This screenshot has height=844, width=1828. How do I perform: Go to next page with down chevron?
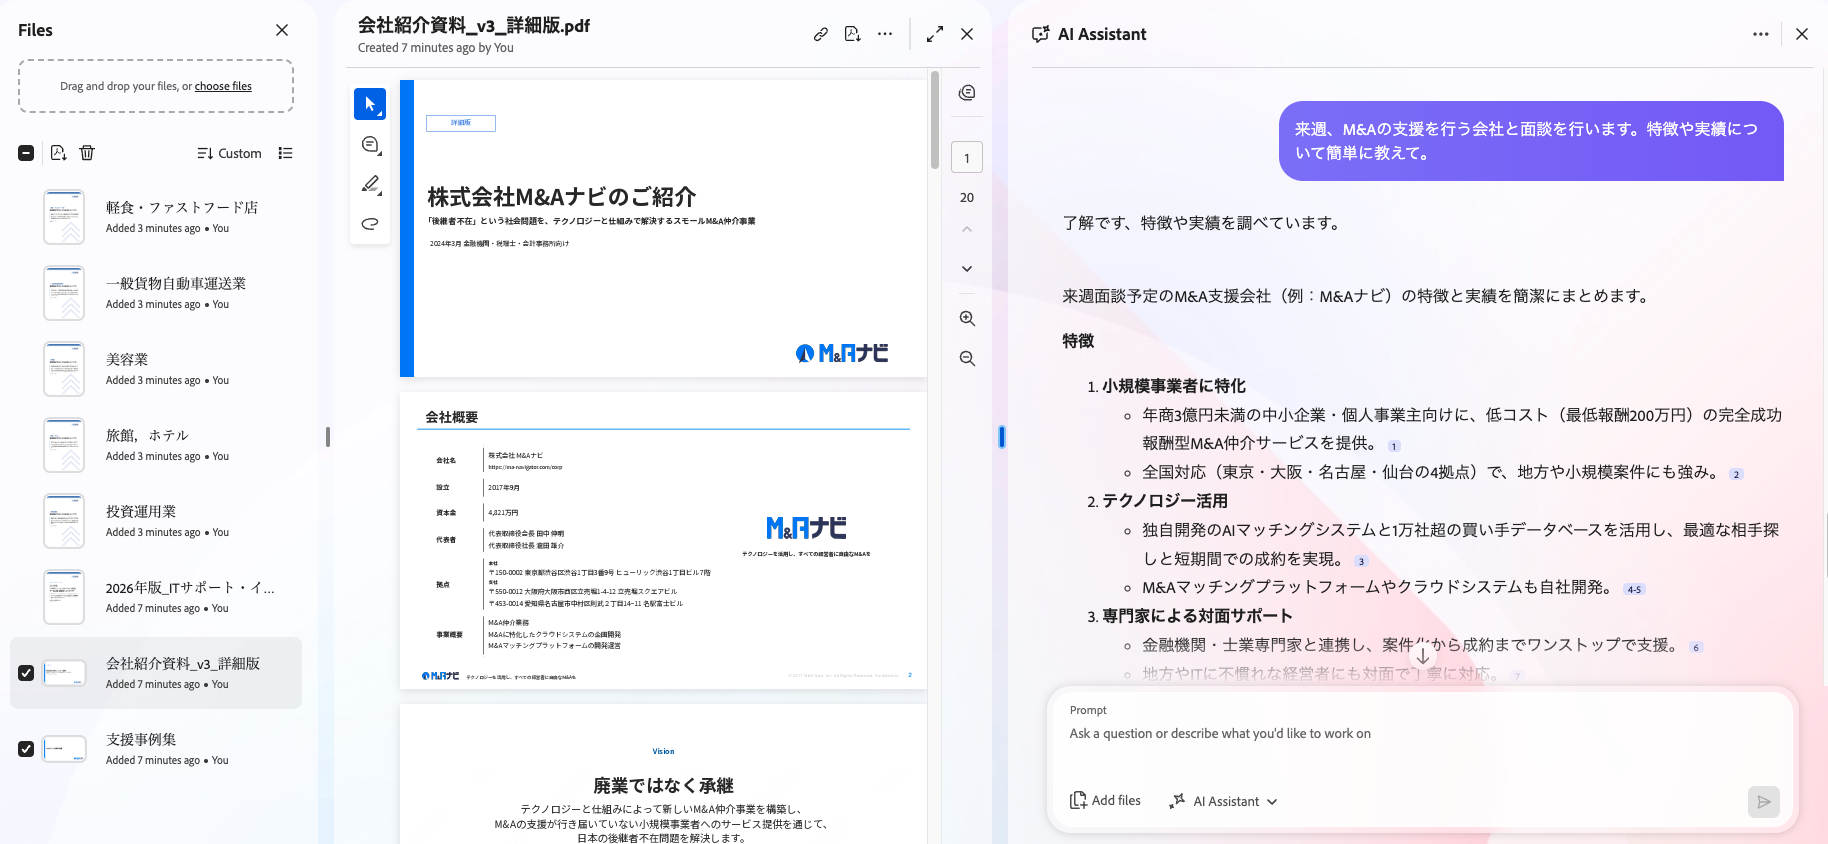[967, 268]
